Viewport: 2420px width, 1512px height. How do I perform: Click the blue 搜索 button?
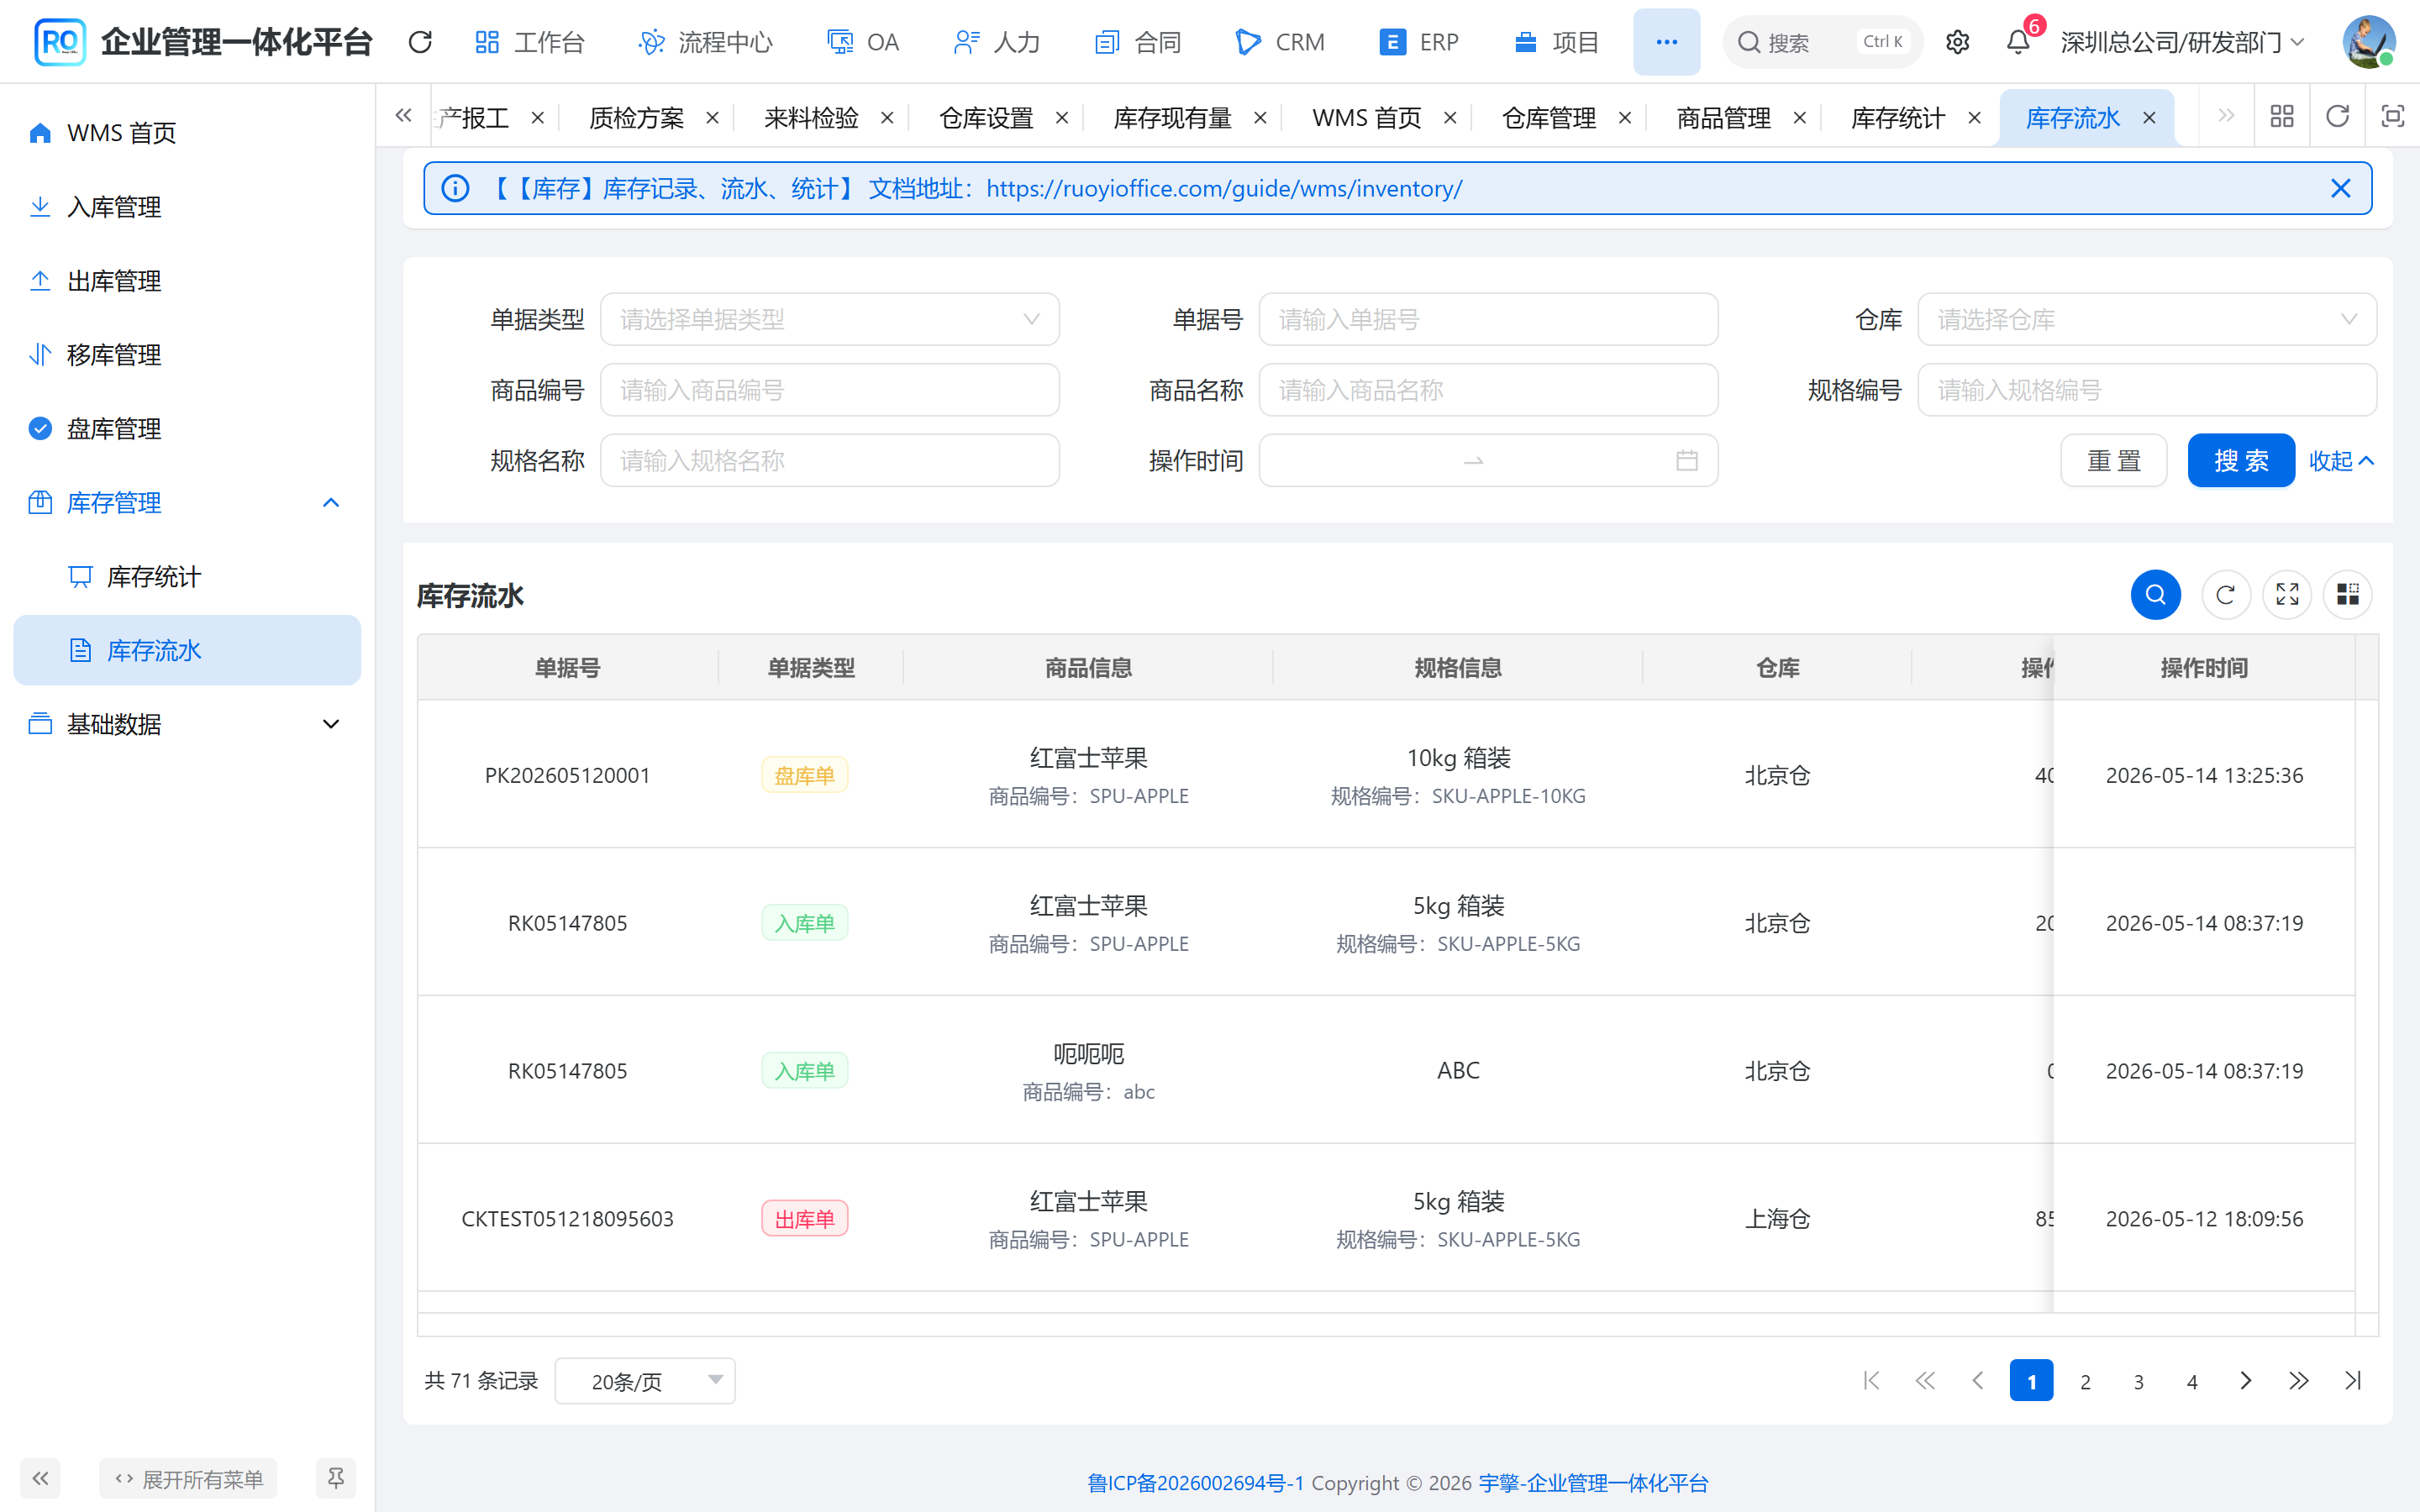(2240, 460)
